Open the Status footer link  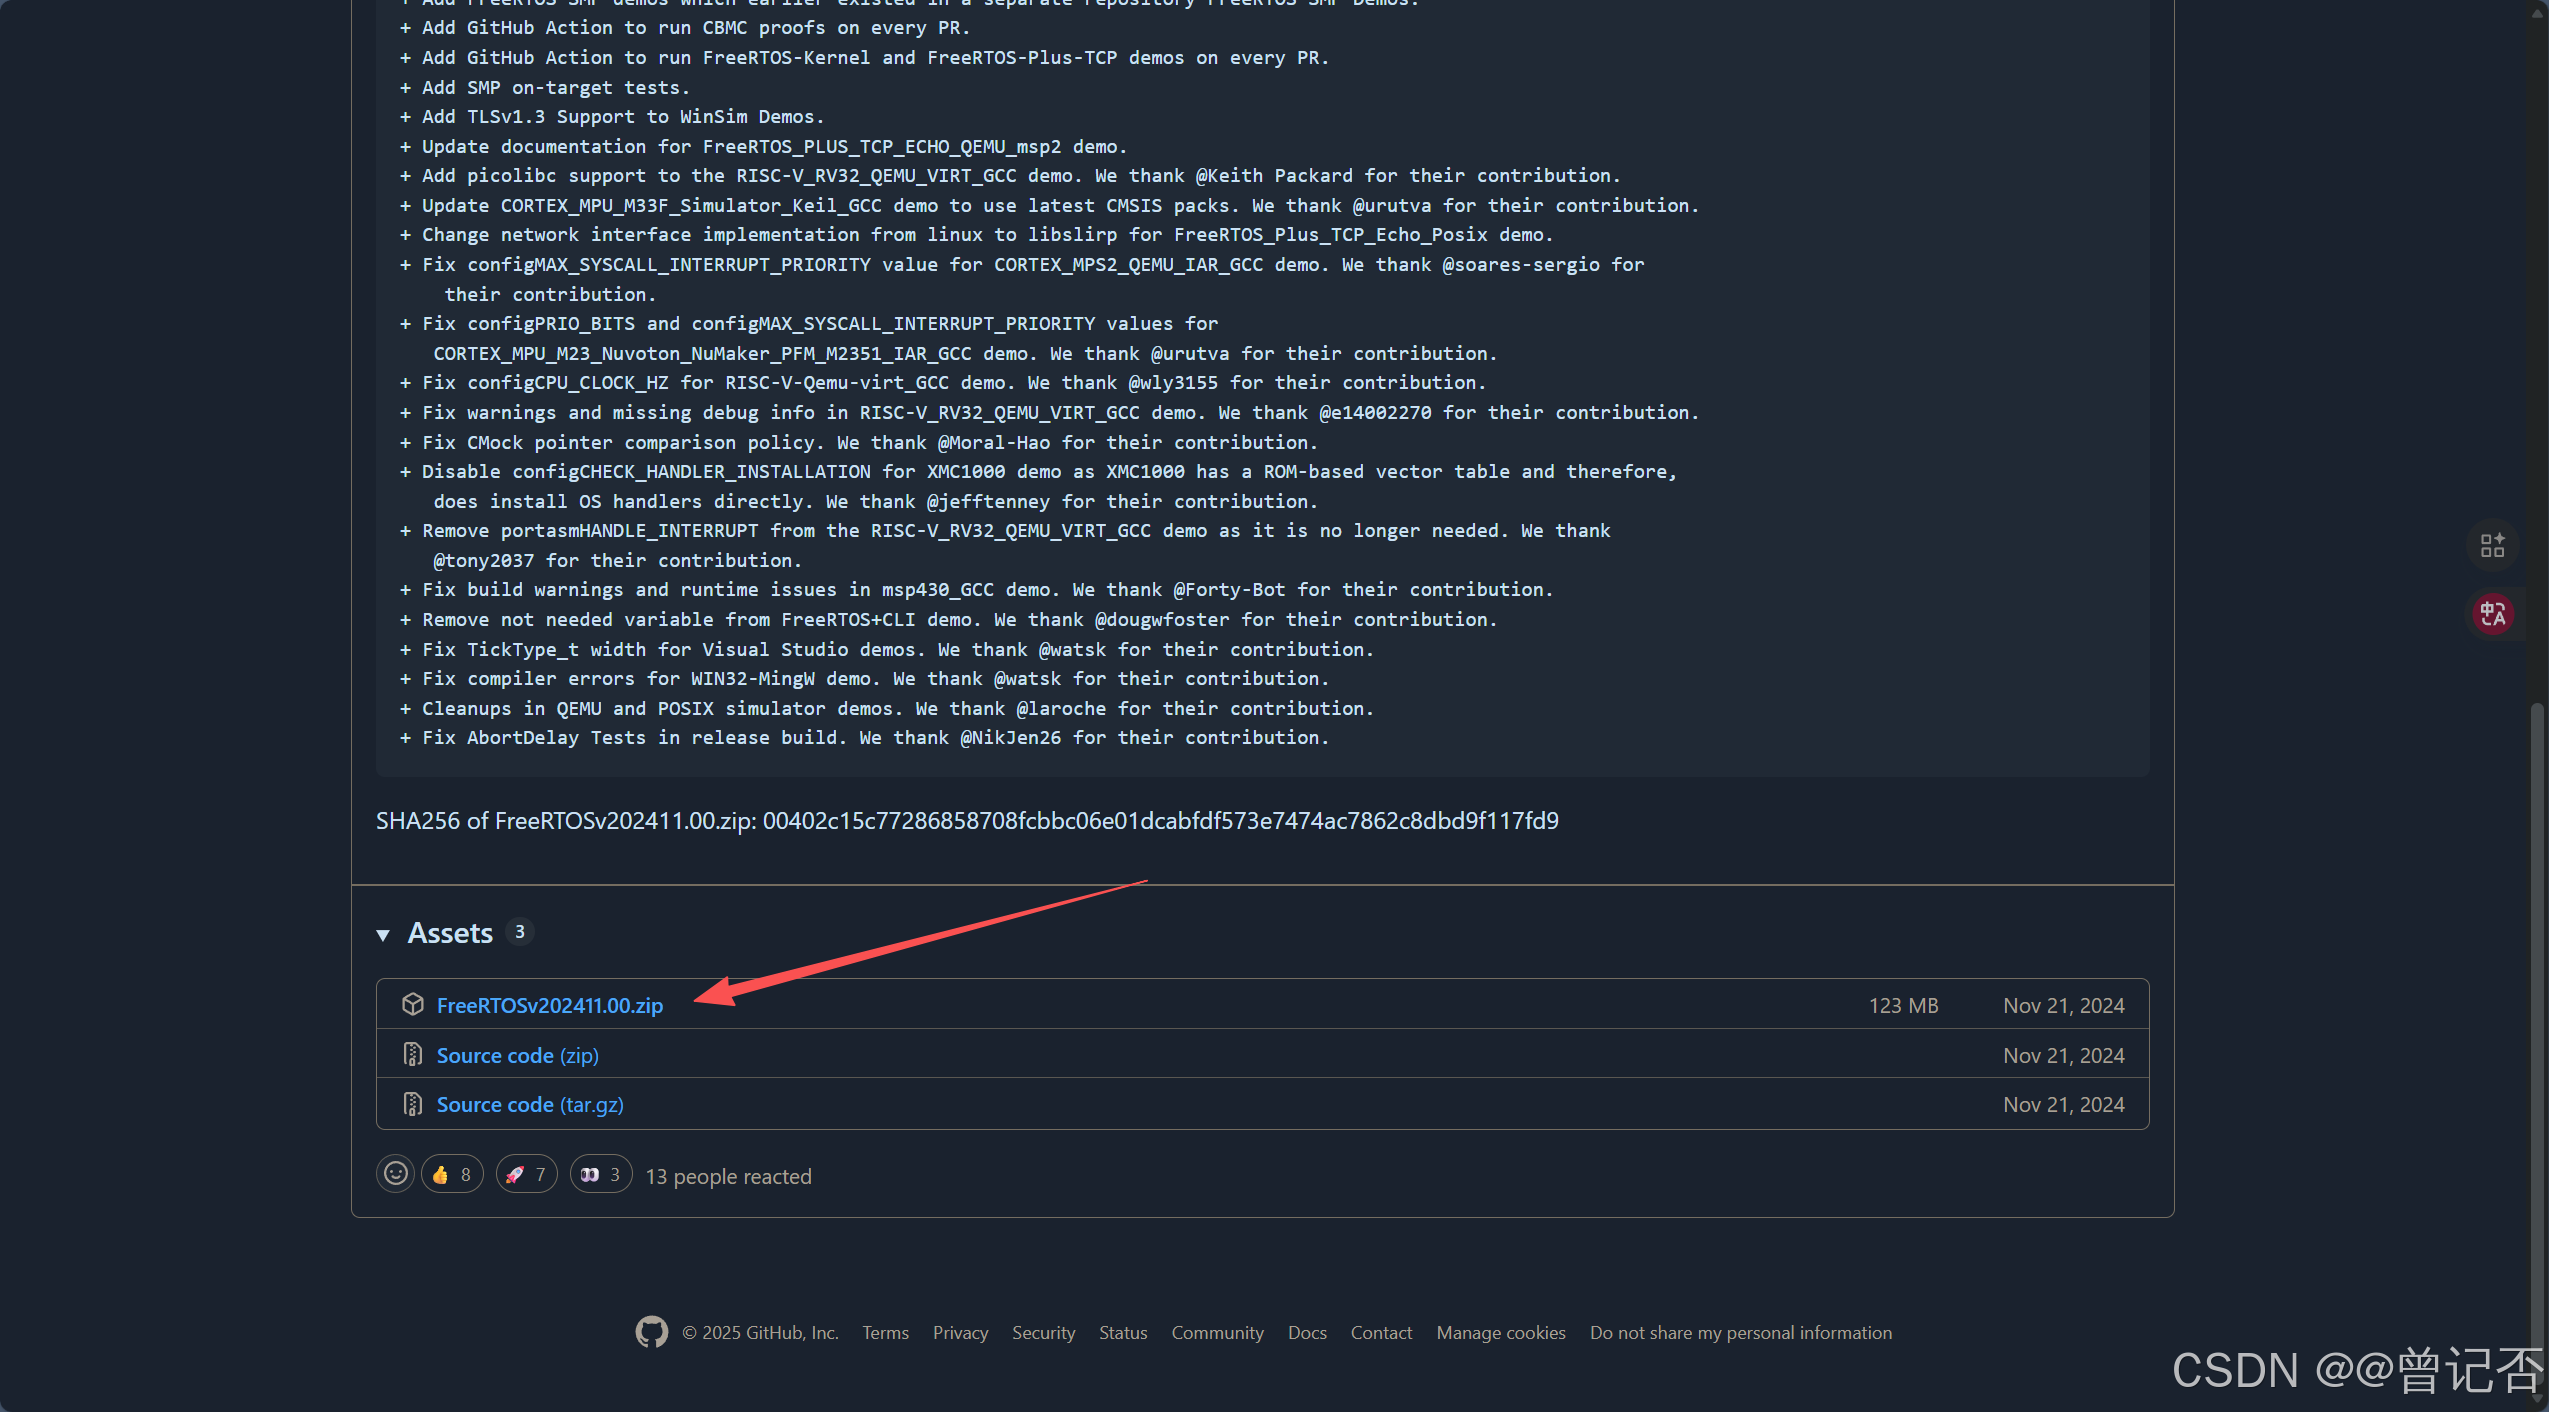1123,1333
